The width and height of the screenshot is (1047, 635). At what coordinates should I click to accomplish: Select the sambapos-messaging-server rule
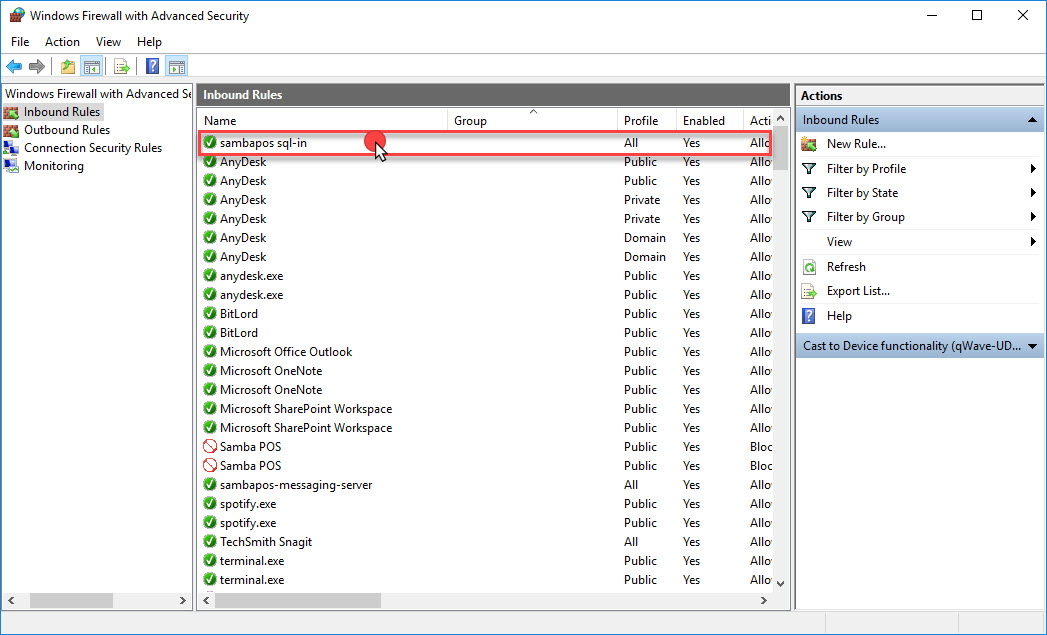(x=295, y=485)
